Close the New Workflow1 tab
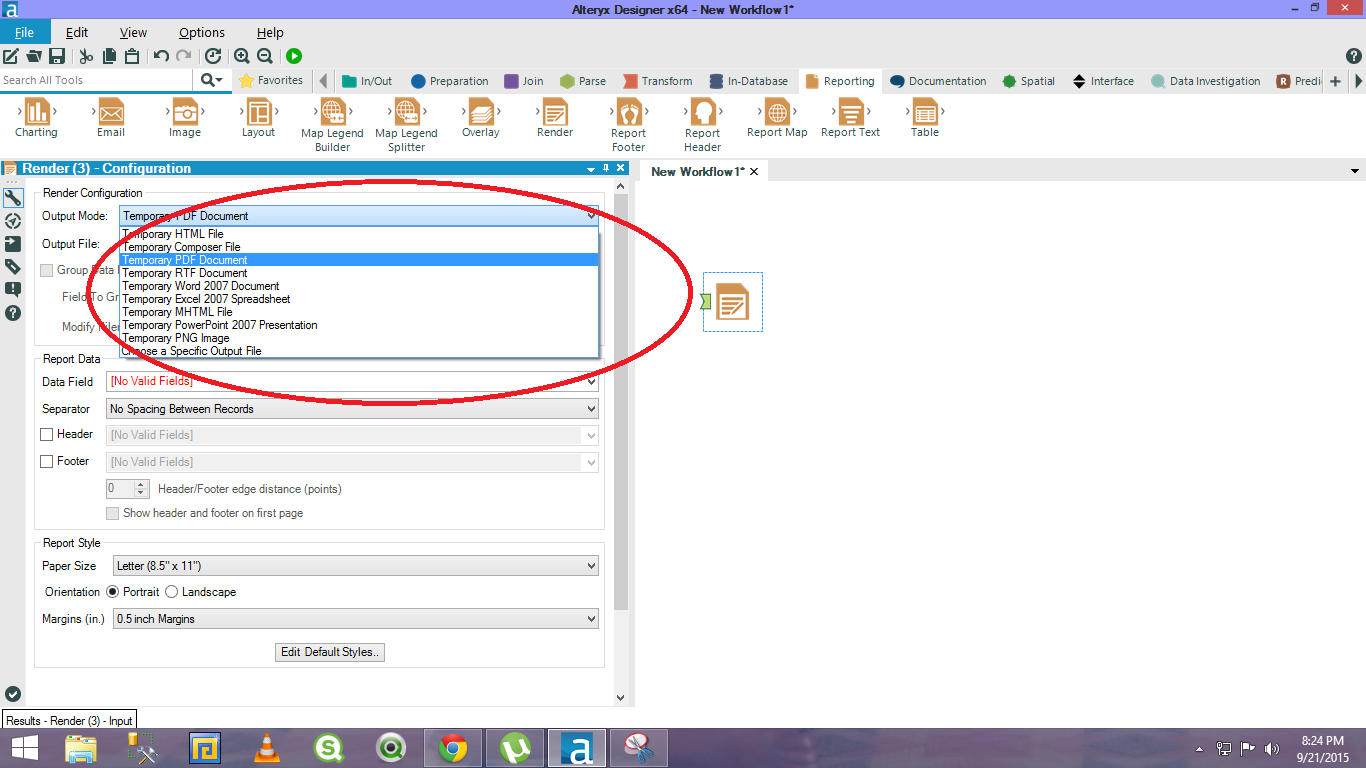 coord(754,172)
